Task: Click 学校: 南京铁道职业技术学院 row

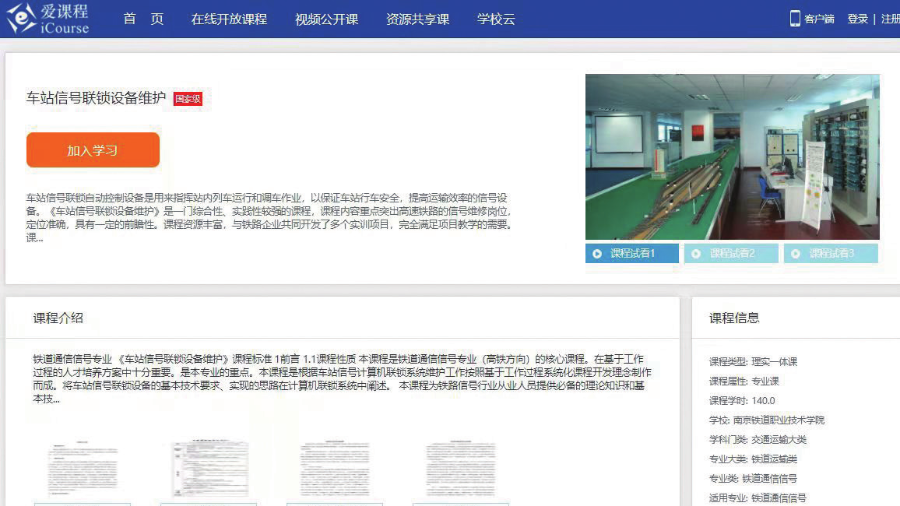Action: [x=767, y=420]
